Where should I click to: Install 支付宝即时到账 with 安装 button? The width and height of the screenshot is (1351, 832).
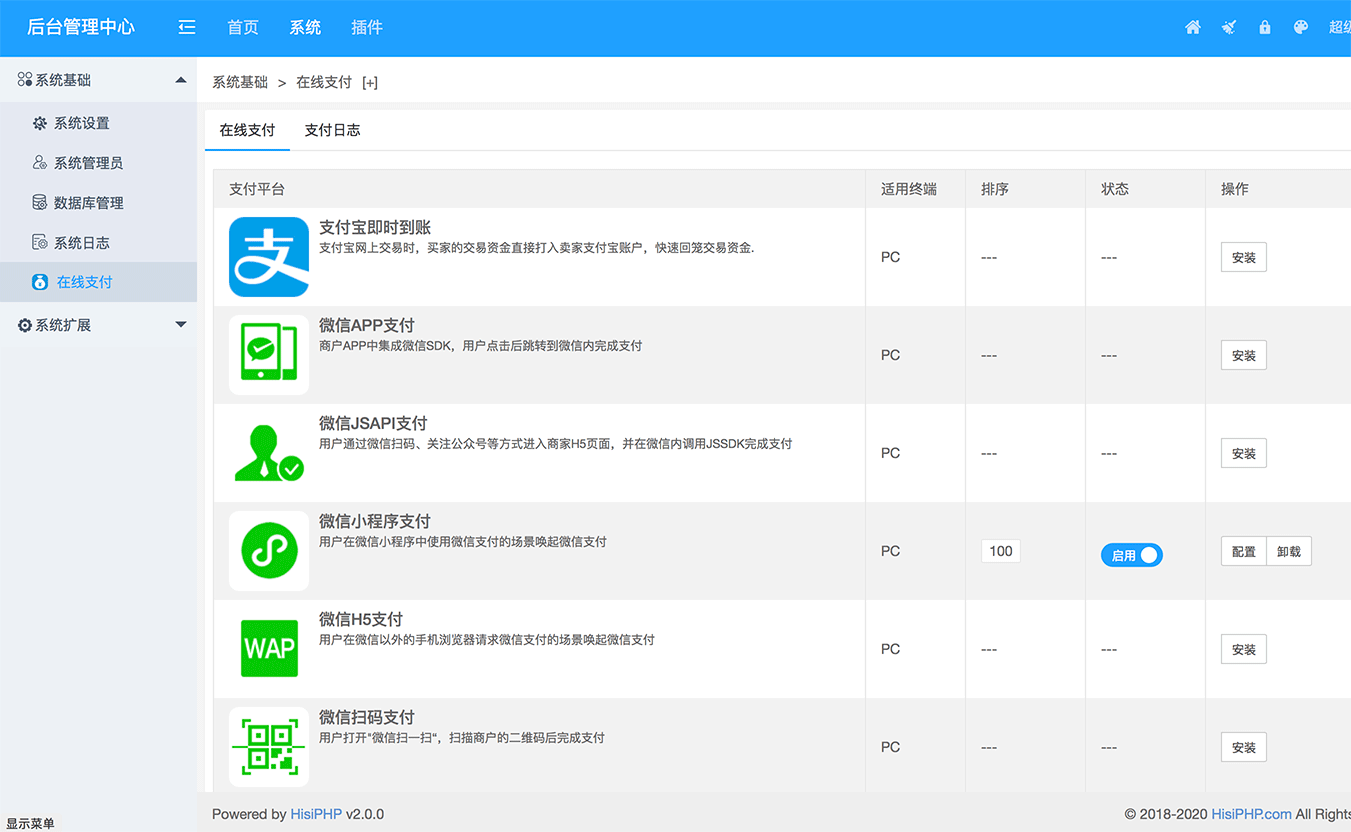click(1244, 257)
